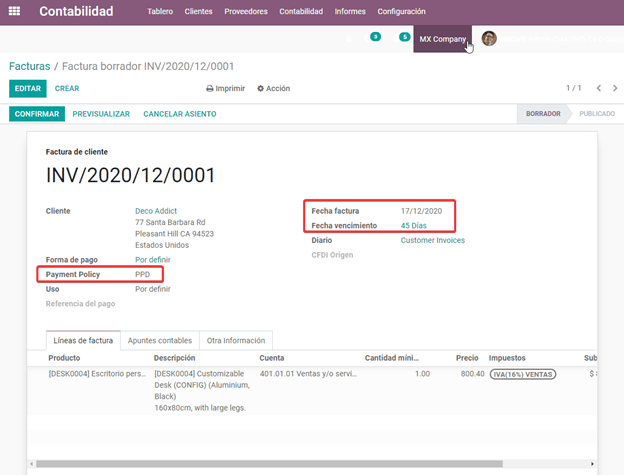This screenshot has height=475, width=624.
Task: Click the horizontal scrollbar at the bottom
Action: 300,464
